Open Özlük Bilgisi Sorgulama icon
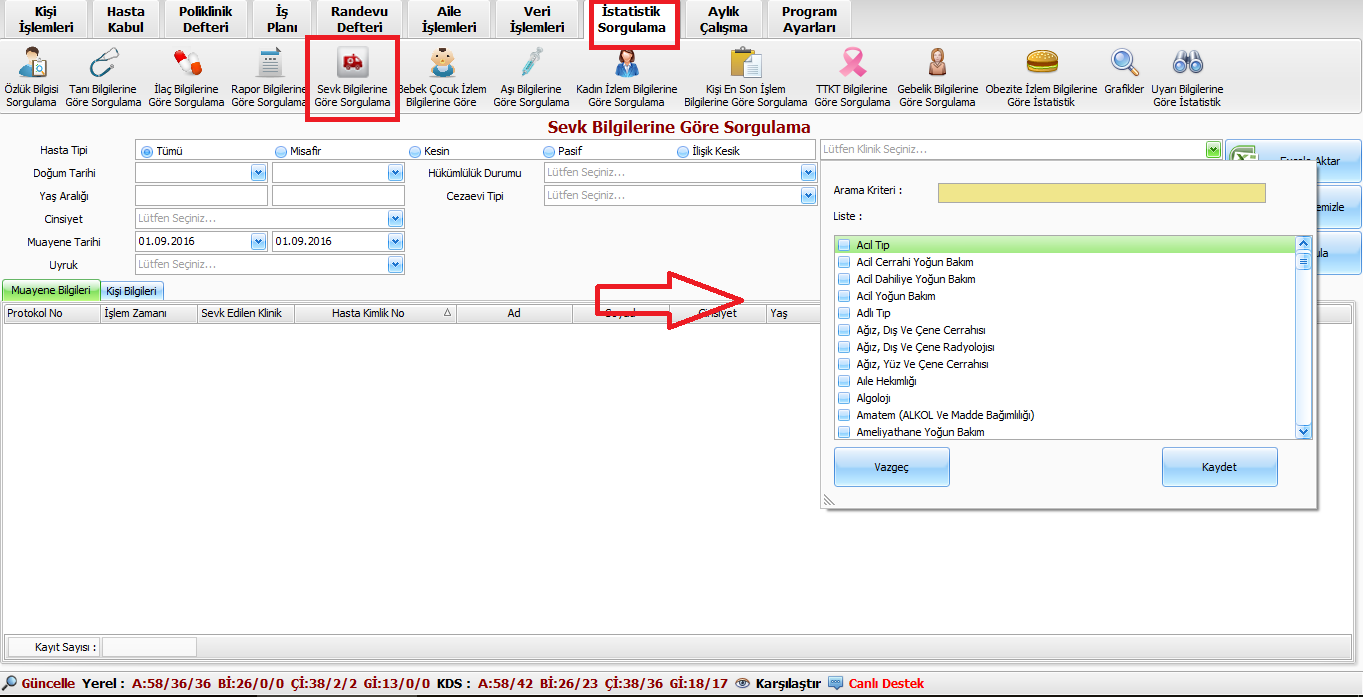Viewport: 1363px width, 697px height. coord(32,64)
